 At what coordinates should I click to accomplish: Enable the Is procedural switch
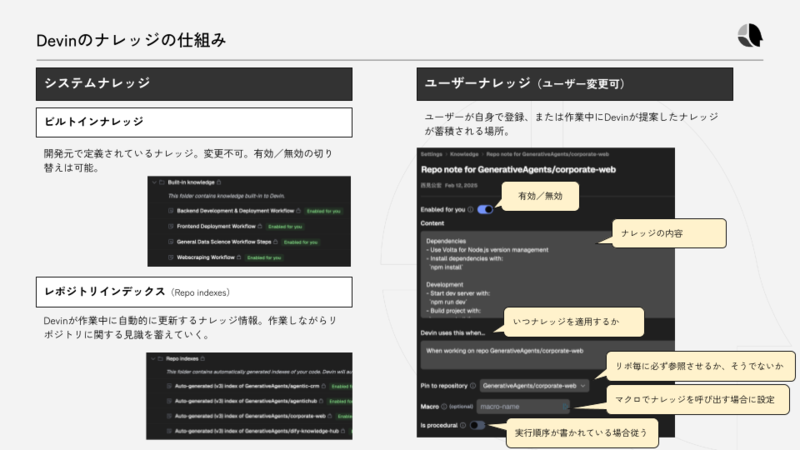pos(477,425)
